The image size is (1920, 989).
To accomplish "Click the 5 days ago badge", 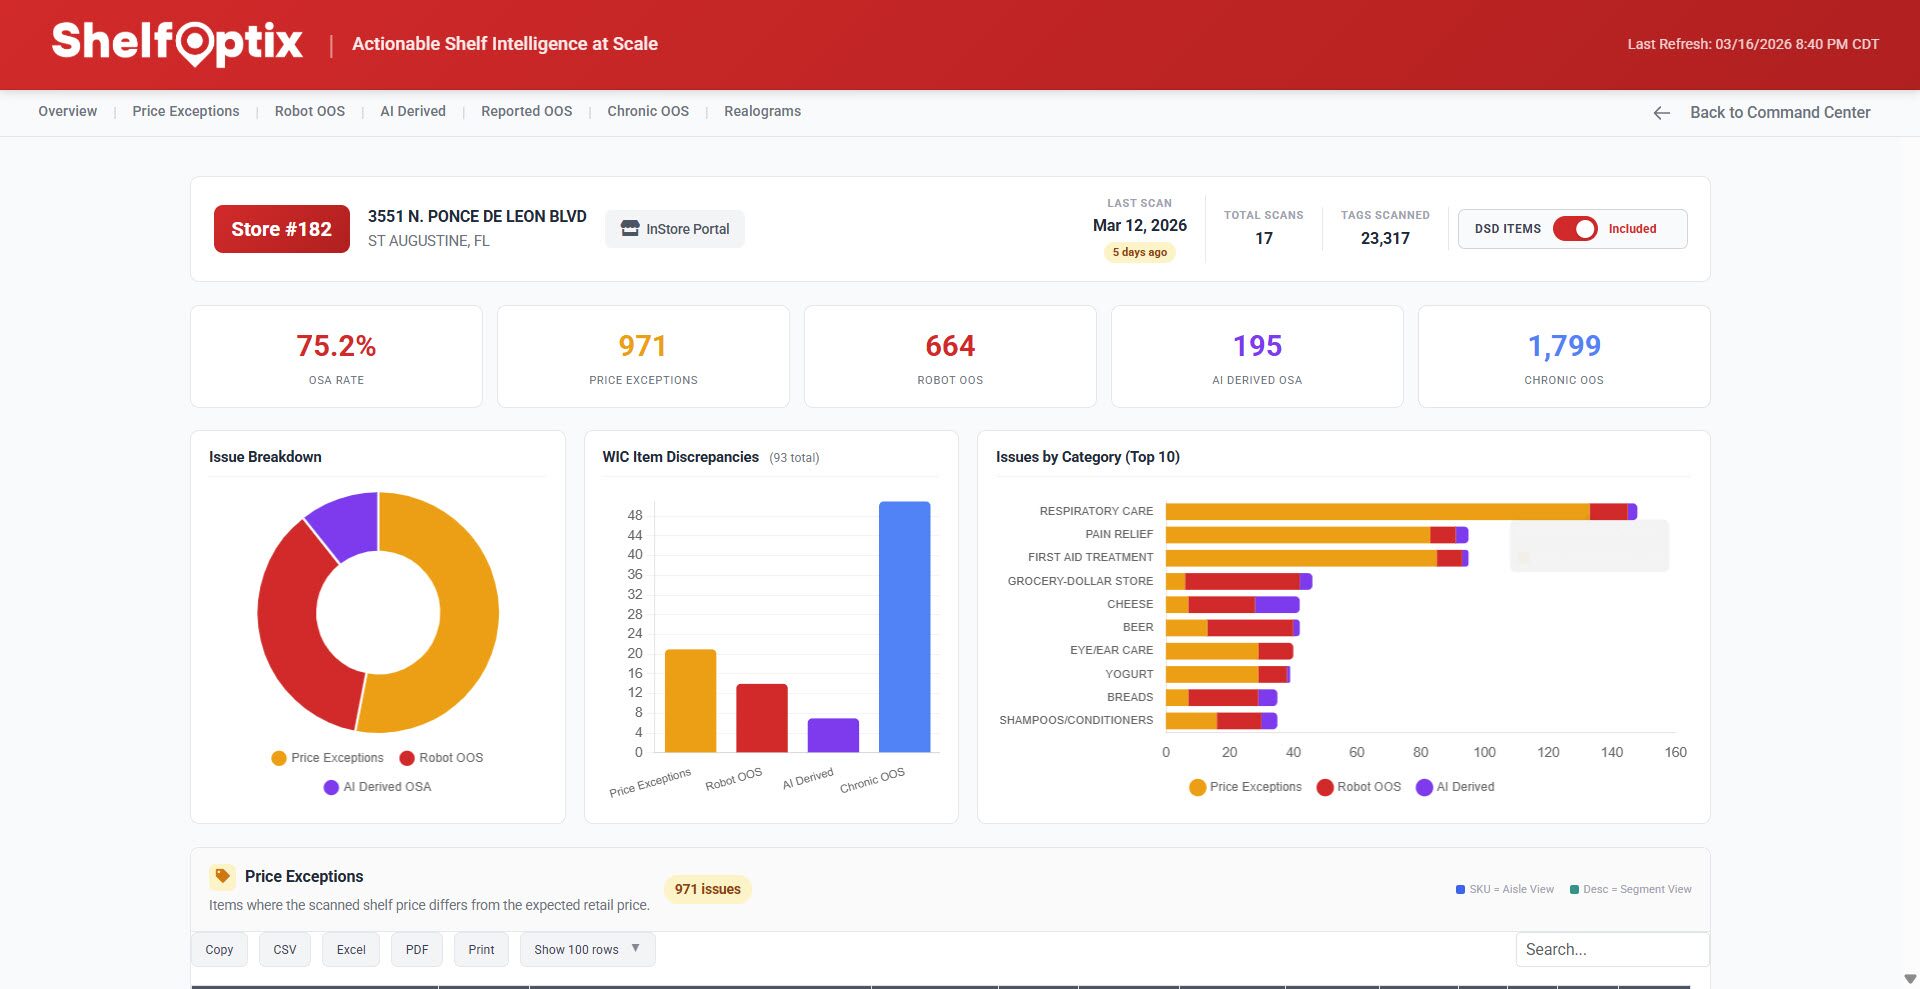I will pyautogui.click(x=1140, y=252).
